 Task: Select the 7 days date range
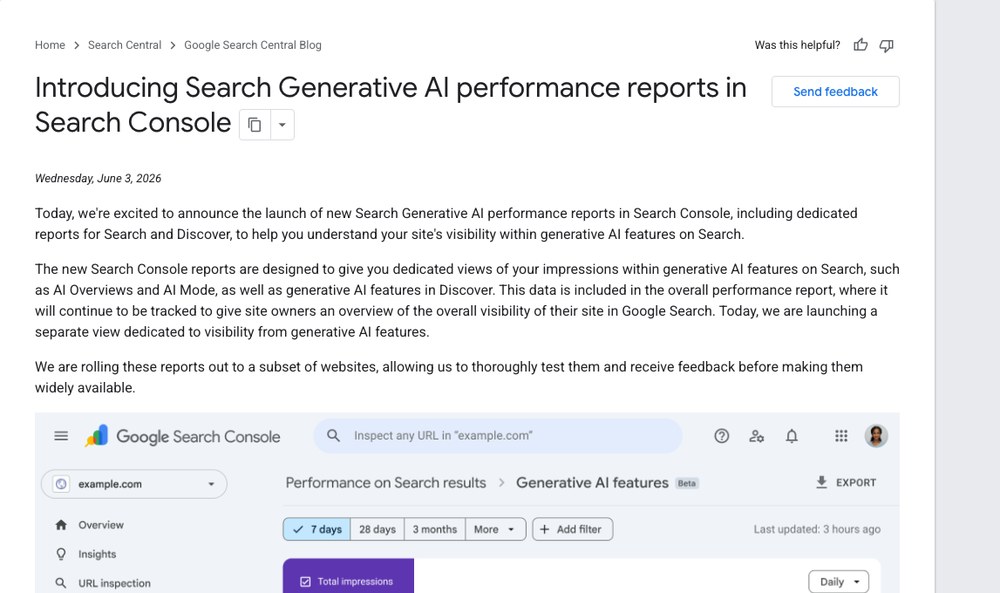point(317,529)
